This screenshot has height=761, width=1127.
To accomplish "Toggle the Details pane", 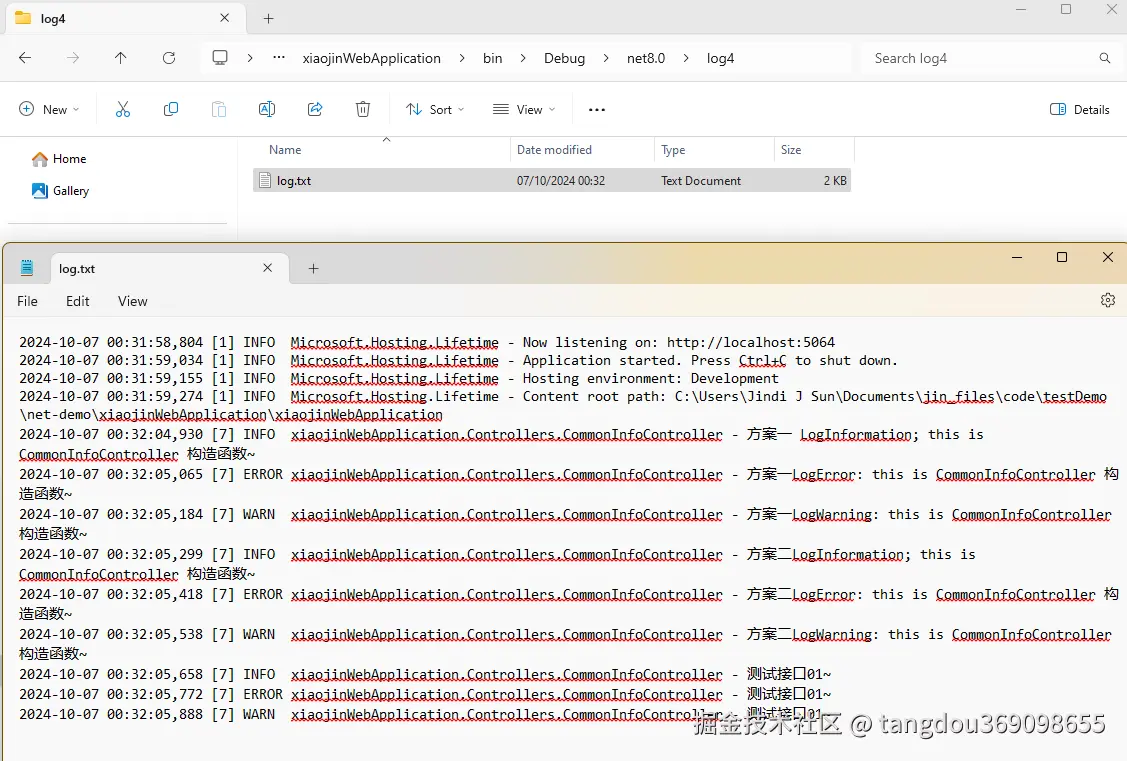I will [1080, 109].
